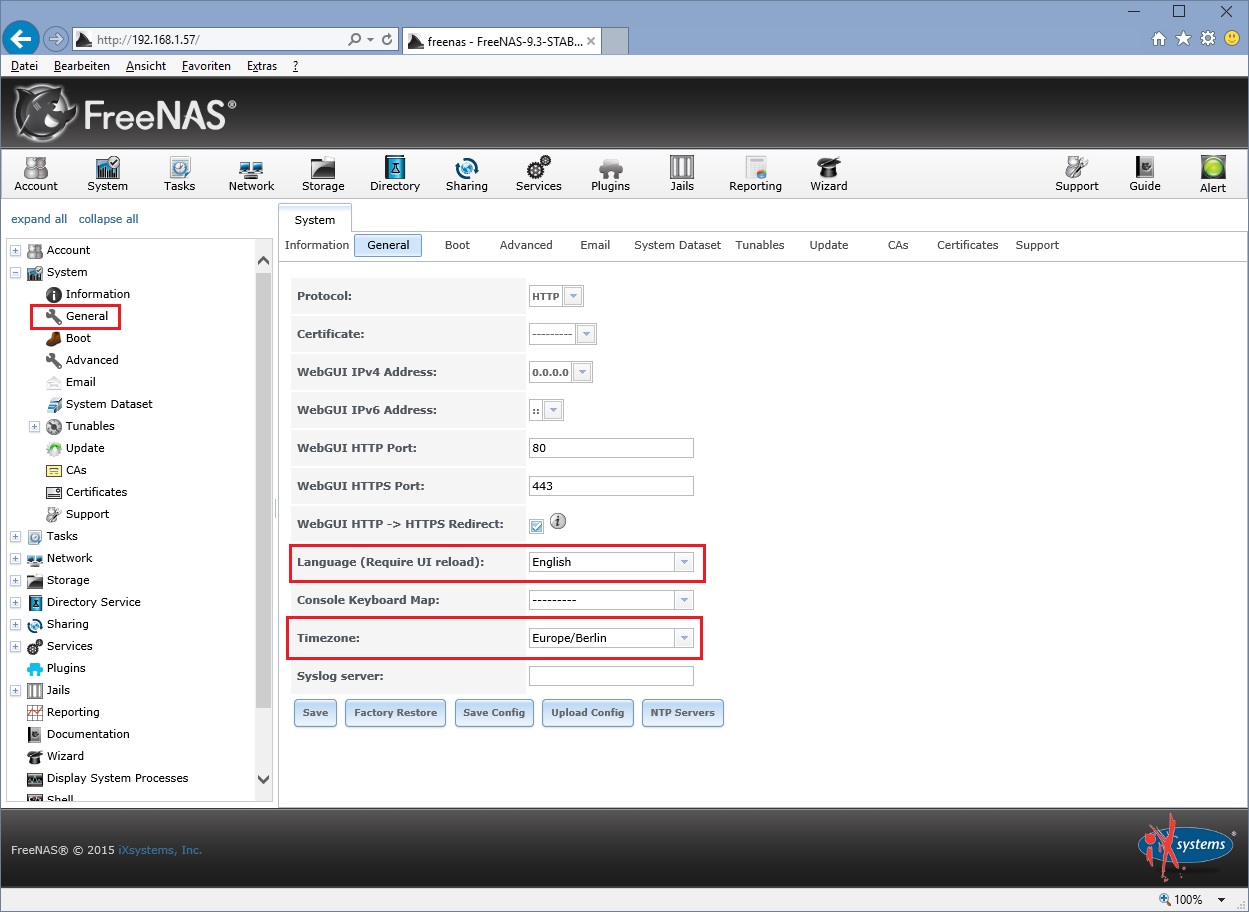Select Display System Processes tree item
Screen dimensions: 1249x912
[x=117, y=778]
